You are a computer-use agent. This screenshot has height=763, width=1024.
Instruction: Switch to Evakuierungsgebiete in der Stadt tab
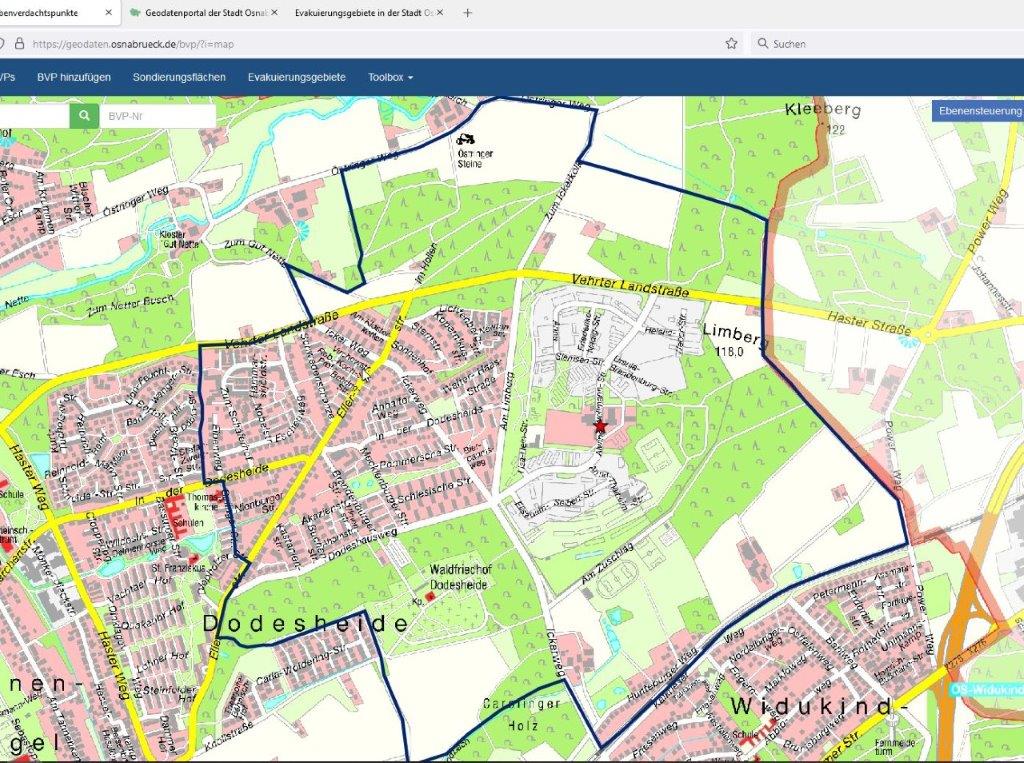(x=369, y=12)
